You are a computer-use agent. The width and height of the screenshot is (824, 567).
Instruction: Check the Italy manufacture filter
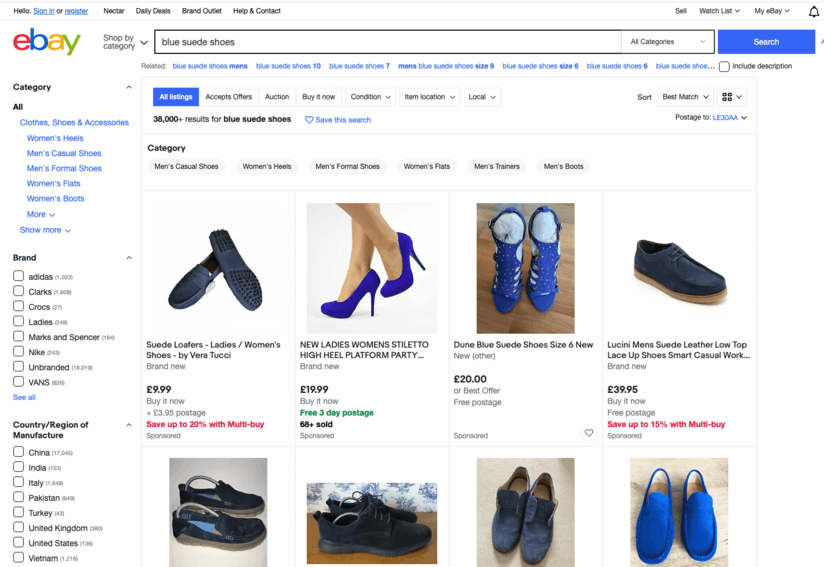(18, 482)
